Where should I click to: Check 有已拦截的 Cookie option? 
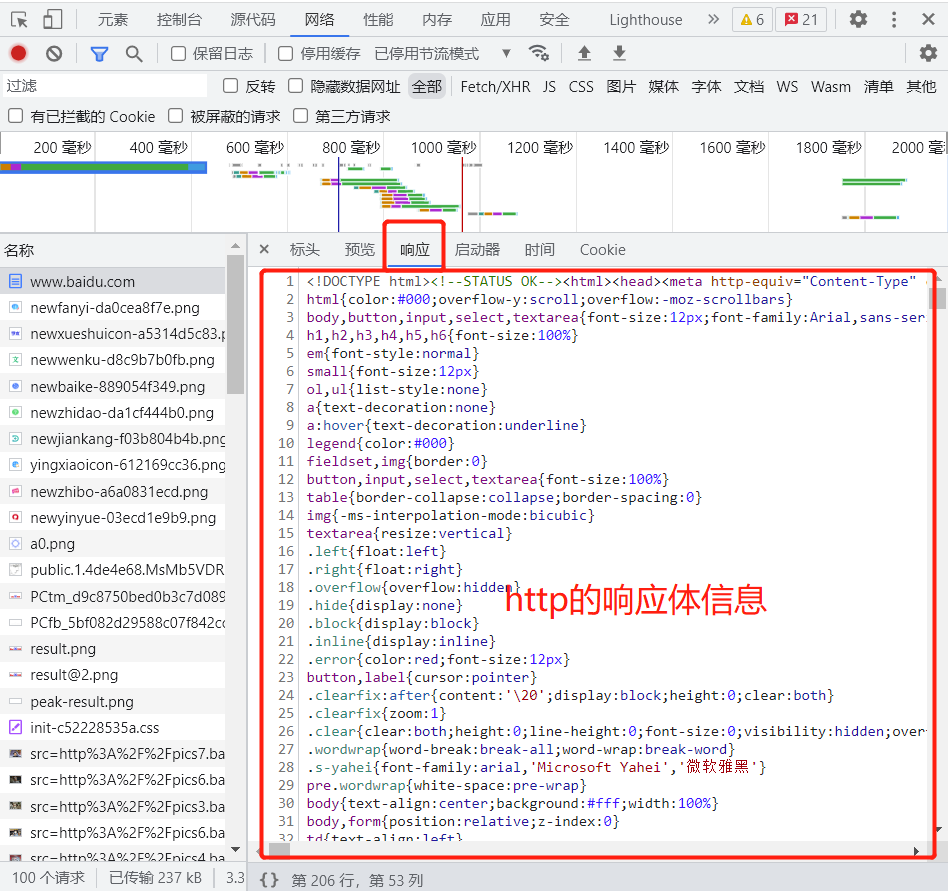coord(16,115)
